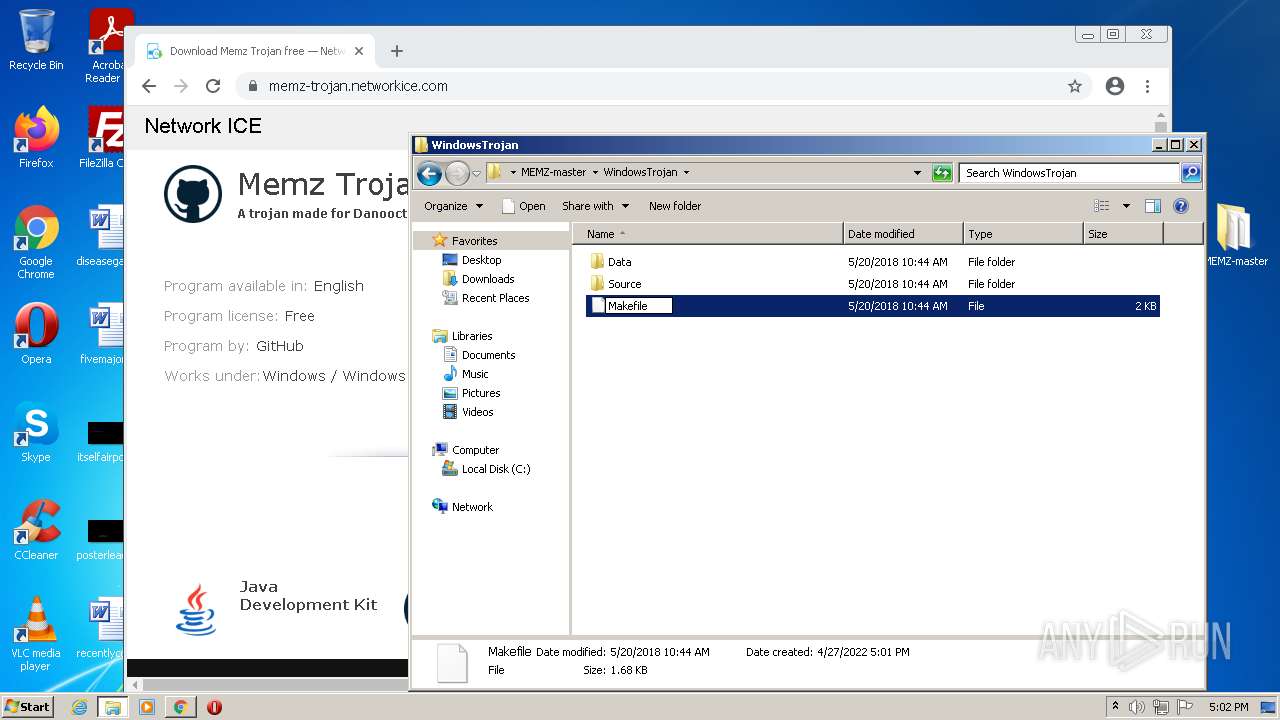Toggle the preview pane button
This screenshot has height=720, width=1280.
[x=1152, y=206]
